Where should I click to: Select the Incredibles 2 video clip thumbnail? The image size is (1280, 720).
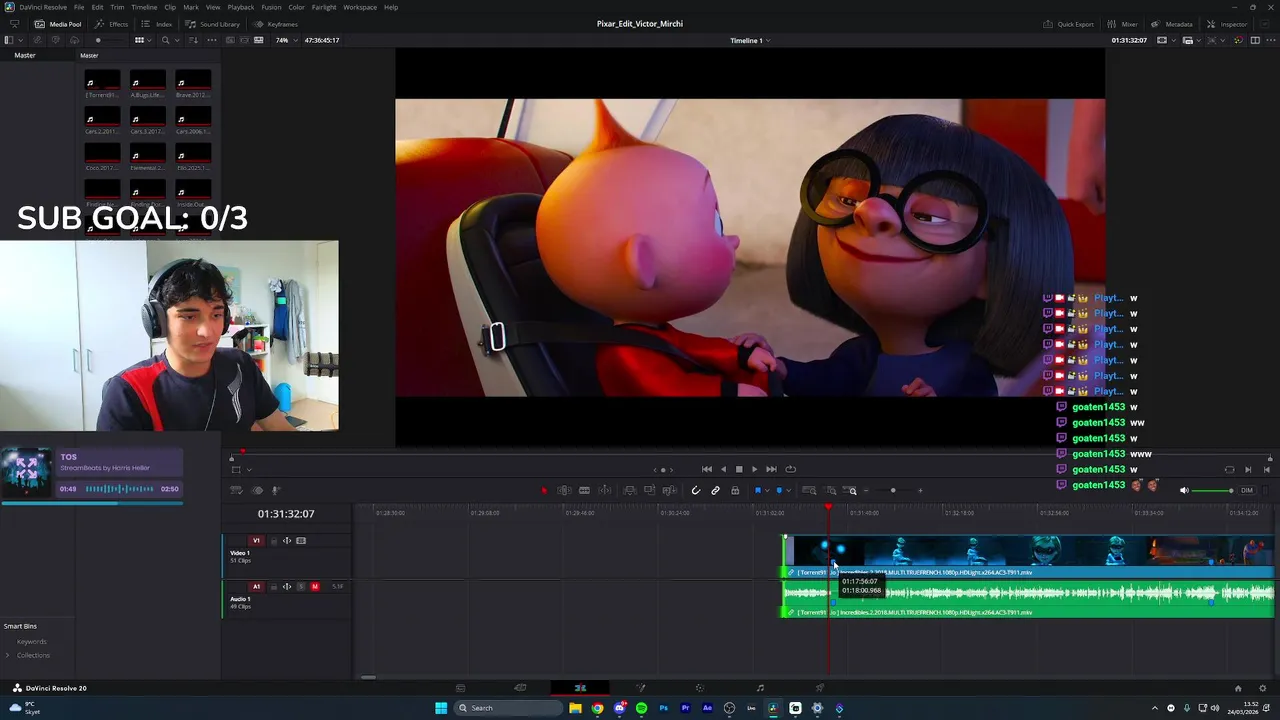click(1028, 551)
